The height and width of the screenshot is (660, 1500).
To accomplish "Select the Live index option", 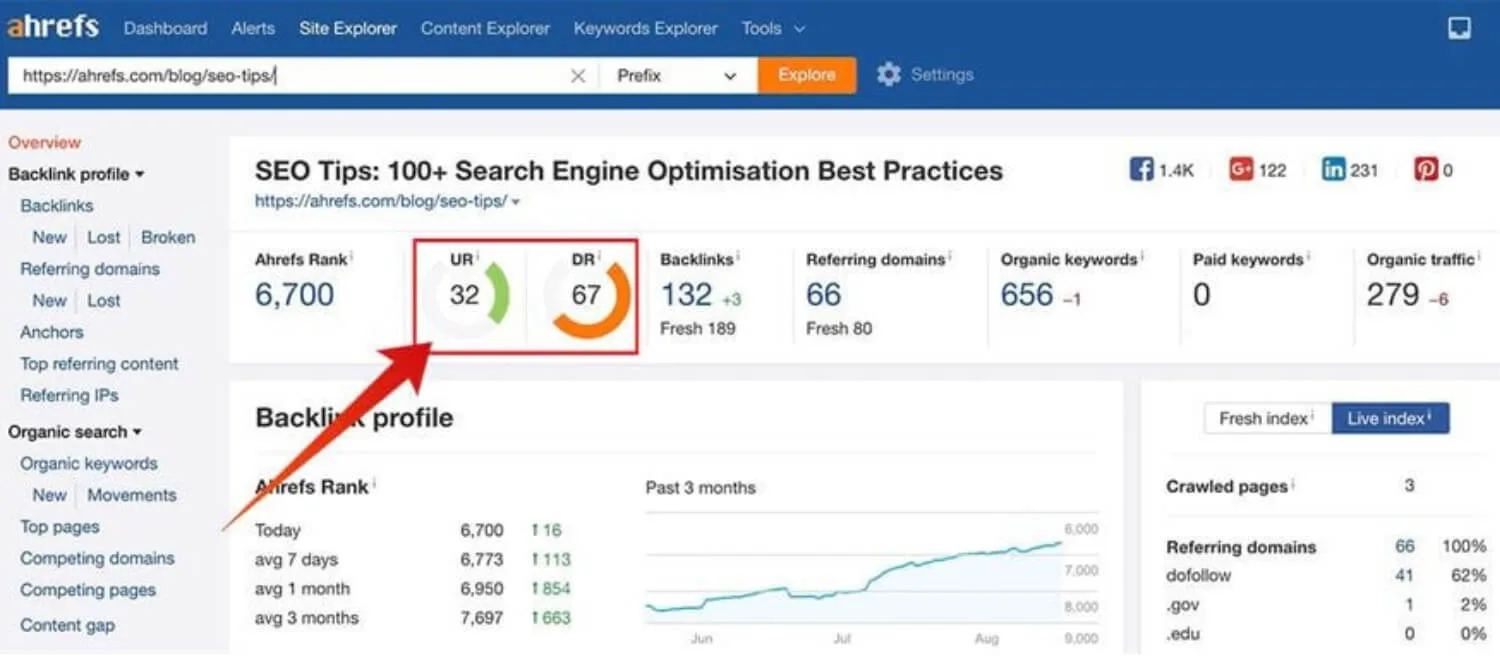I will click(x=1390, y=418).
